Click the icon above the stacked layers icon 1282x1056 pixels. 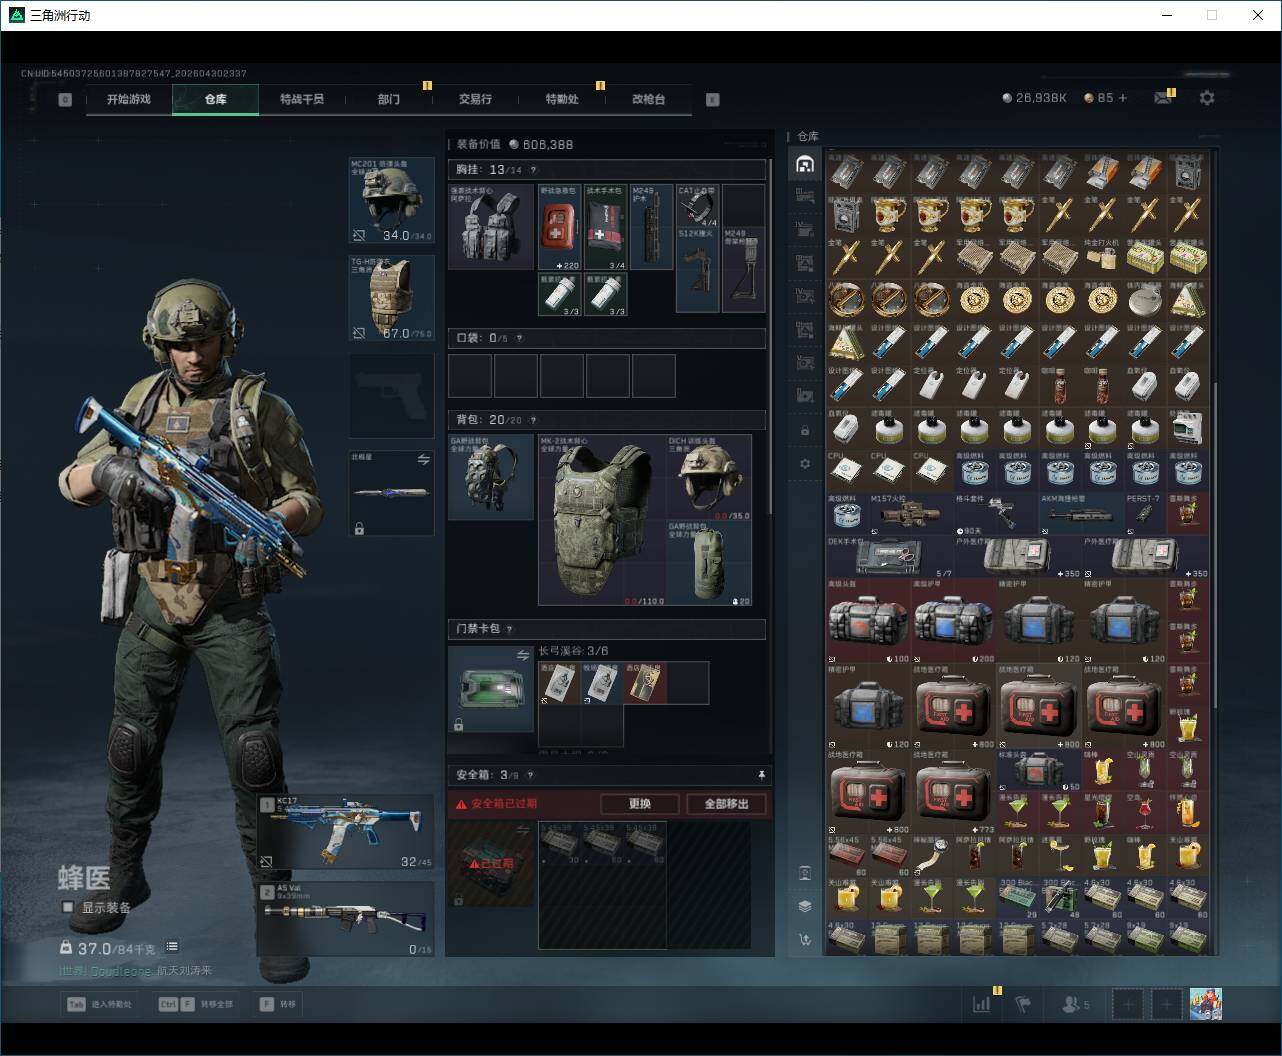pyautogui.click(x=805, y=873)
